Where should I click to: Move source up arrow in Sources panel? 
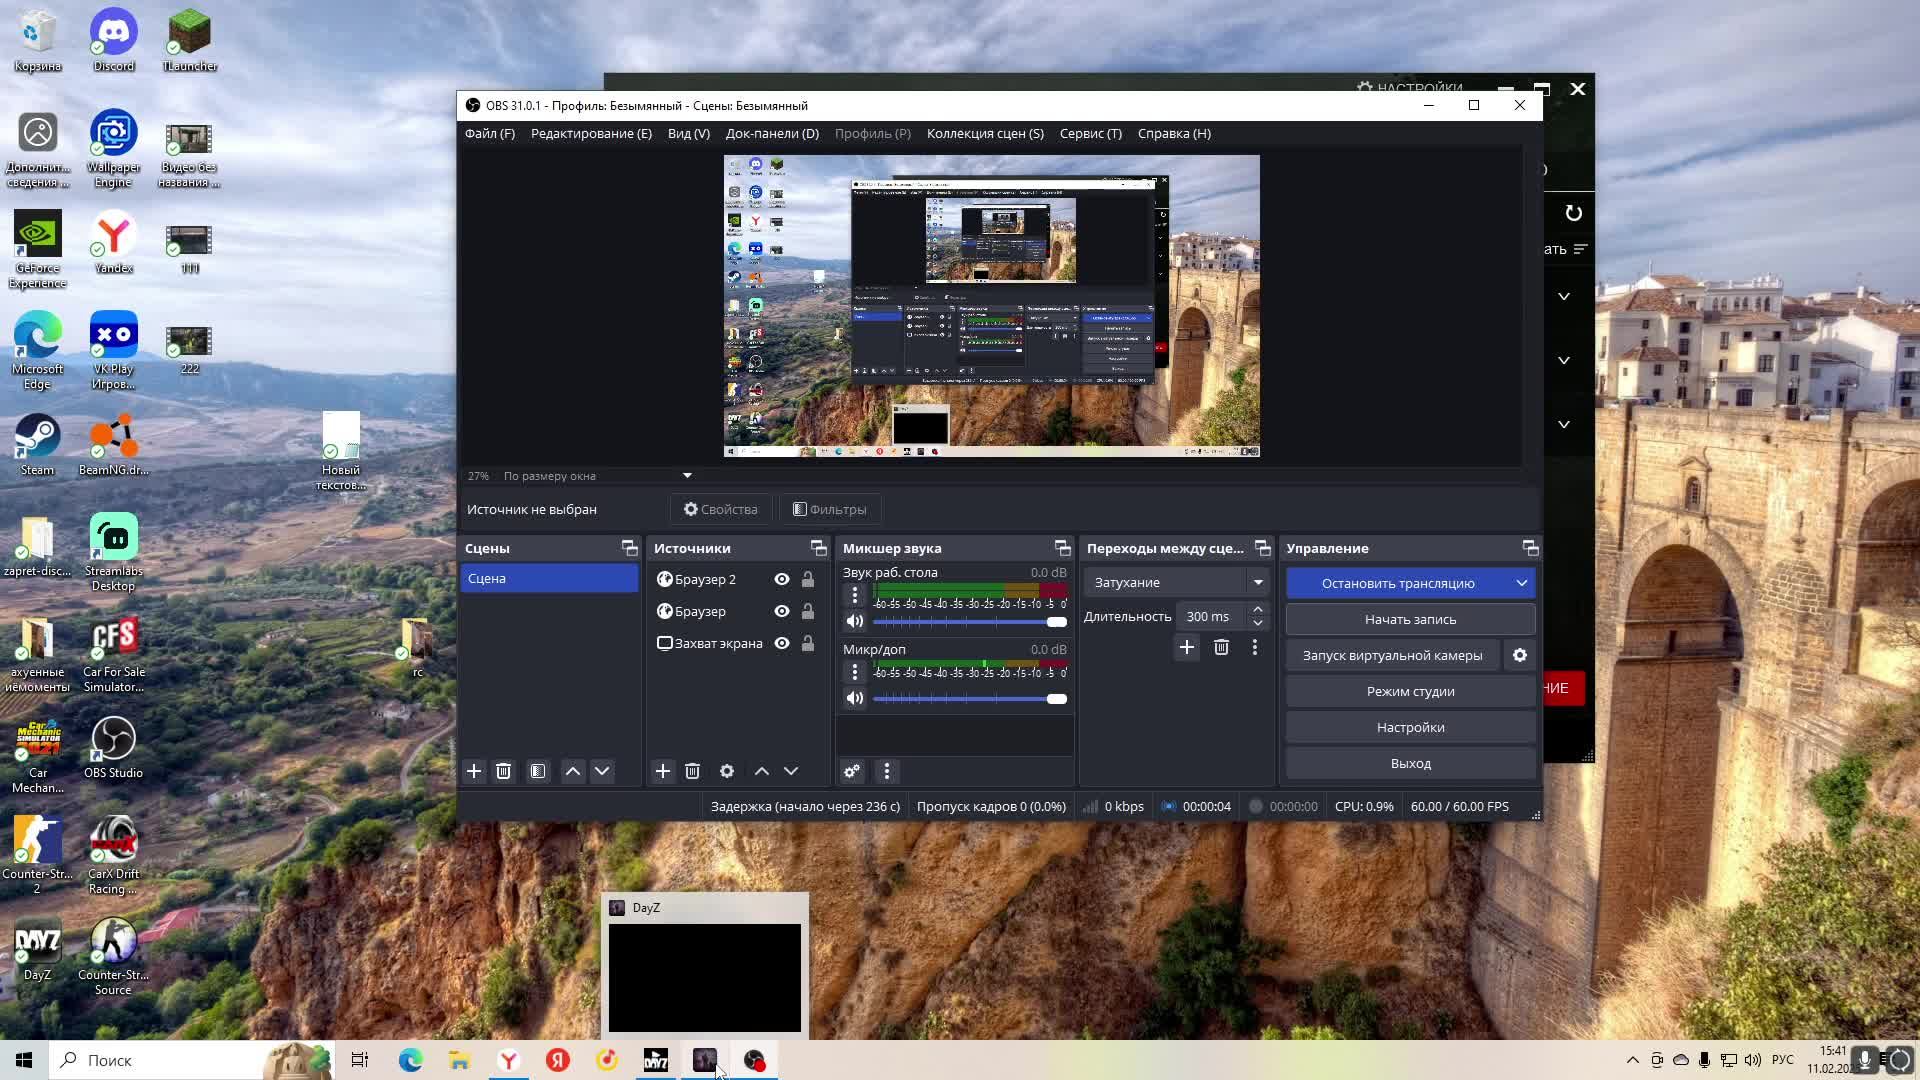(x=762, y=771)
